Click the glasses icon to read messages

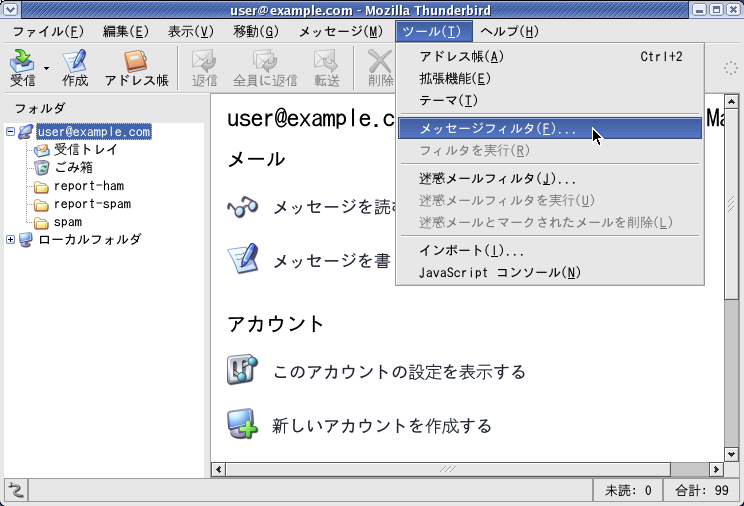pos(242,207)
